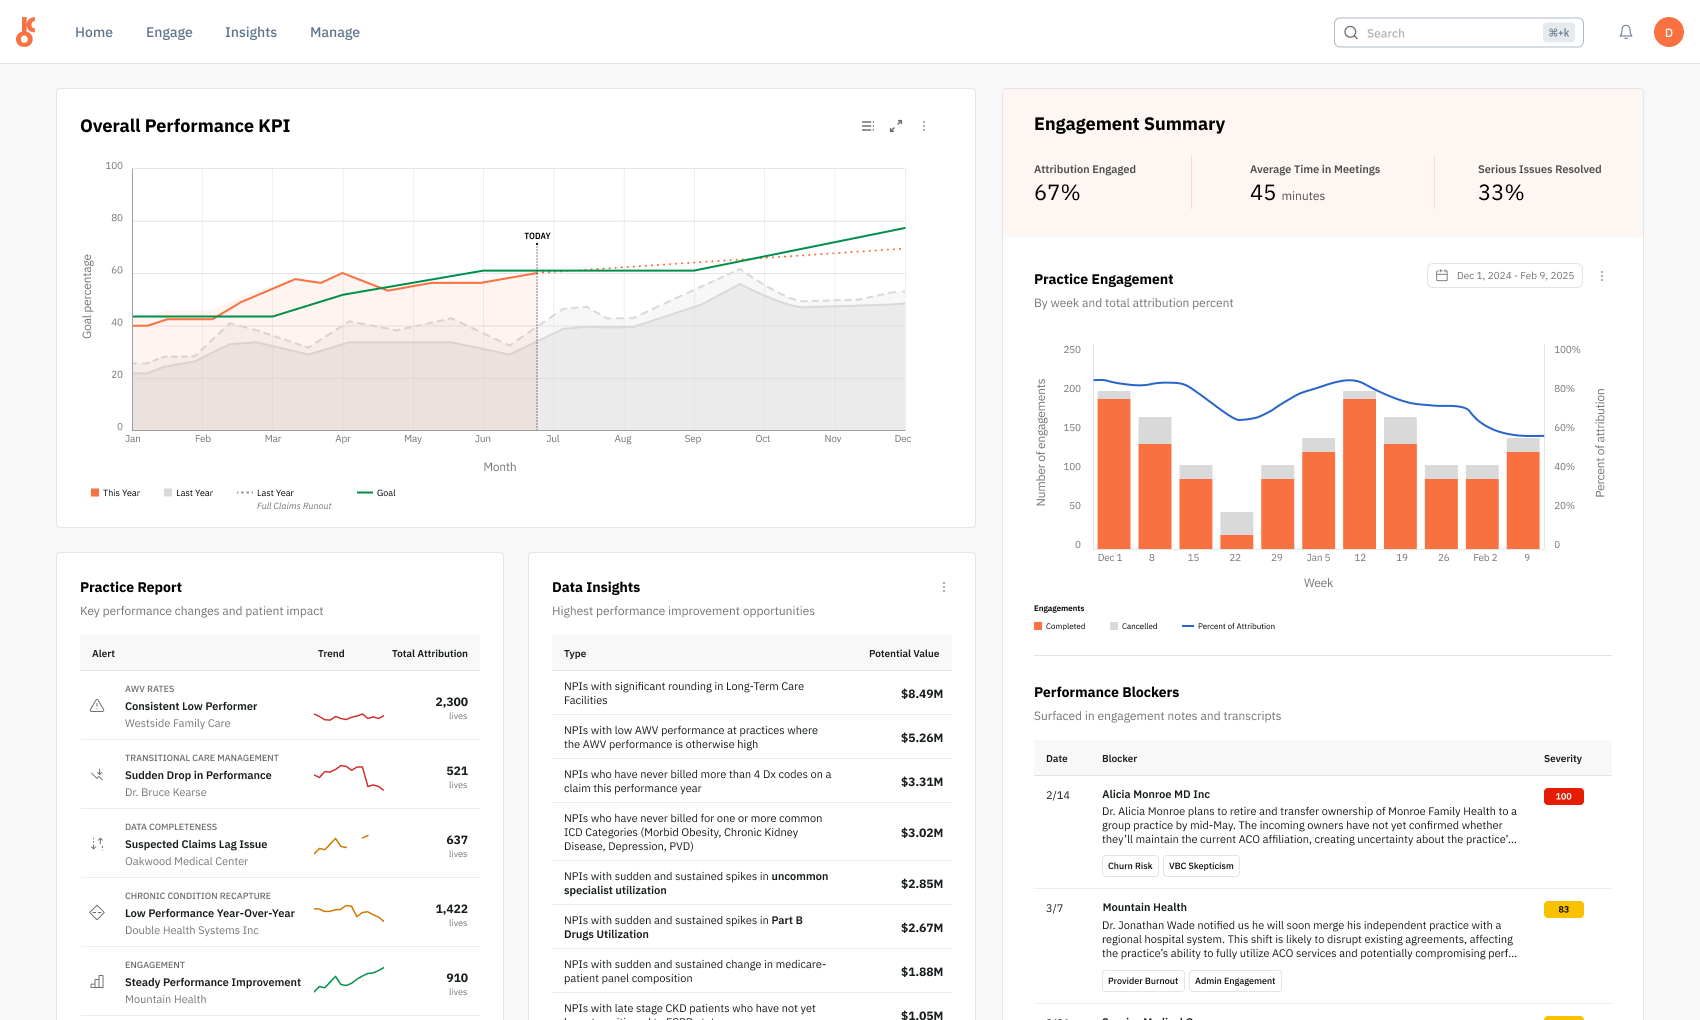This screenshot has width=1700, height=1020.
Task: Click the diamond icon beside Low Performance Year-Over-Year
Action: [x=97, y=913]
